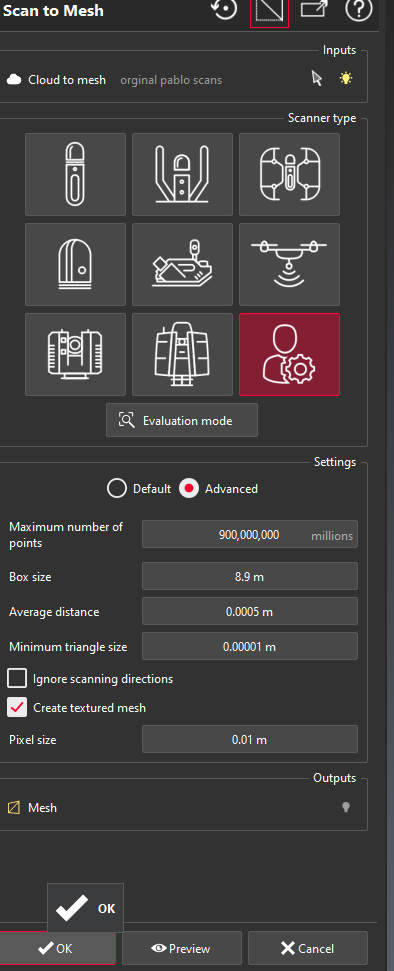
Task: Click the Evaluation mode button
Action: (182, 420)
